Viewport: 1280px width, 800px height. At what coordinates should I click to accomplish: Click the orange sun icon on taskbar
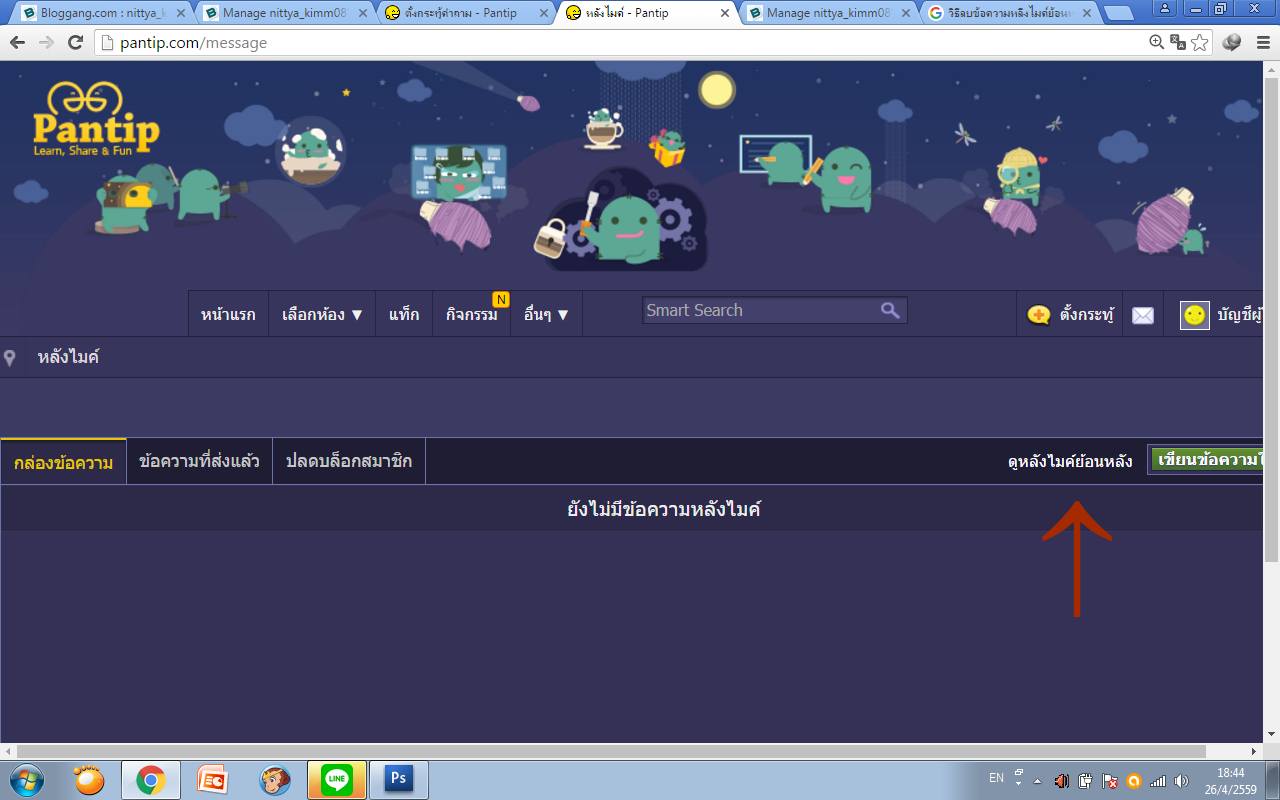point(89,779)
